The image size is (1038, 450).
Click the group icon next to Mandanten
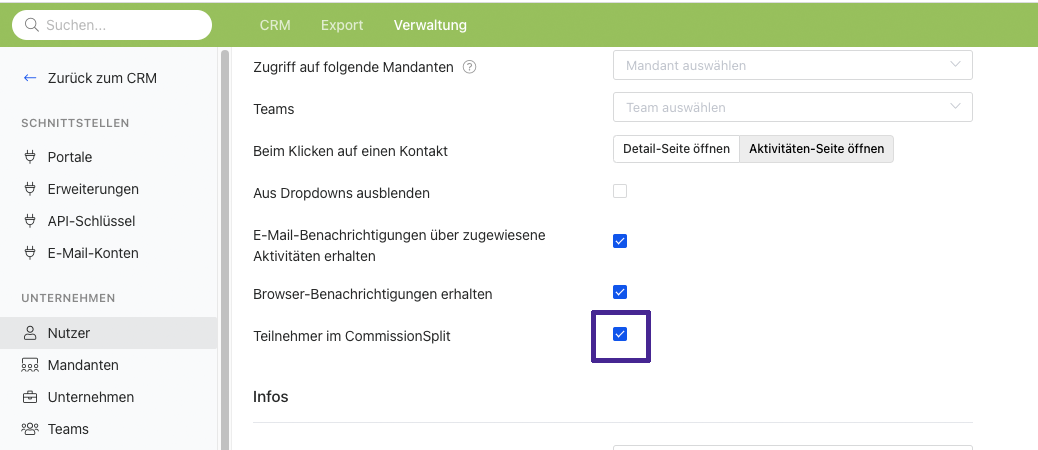[30, 365]
